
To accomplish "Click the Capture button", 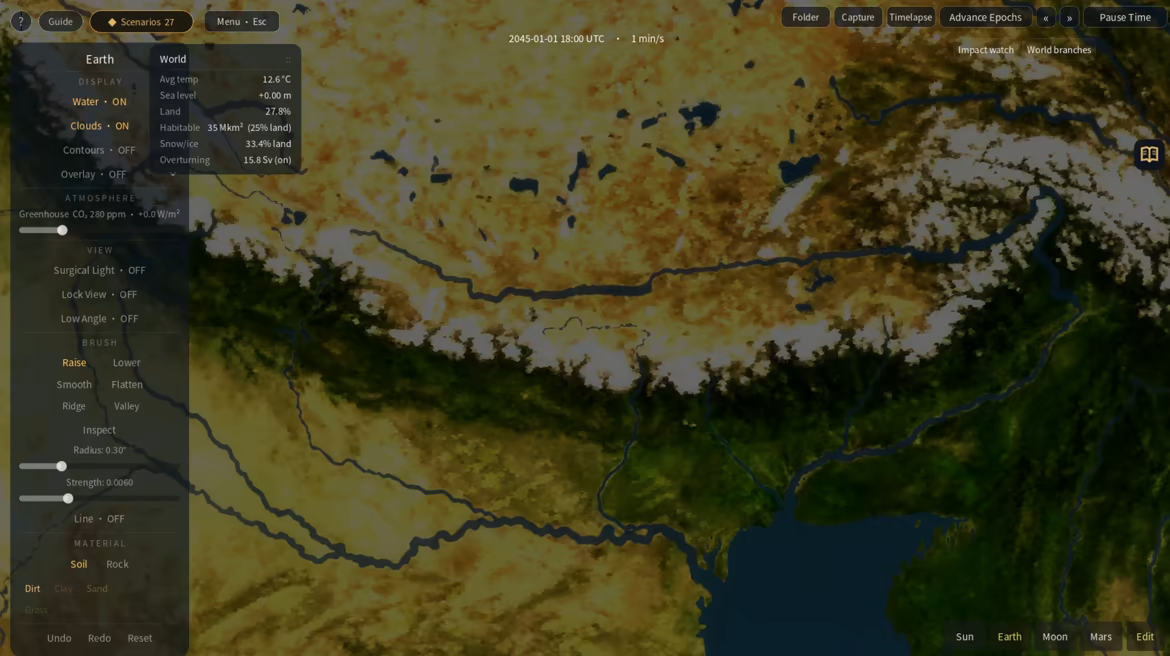I will [857, 17].
